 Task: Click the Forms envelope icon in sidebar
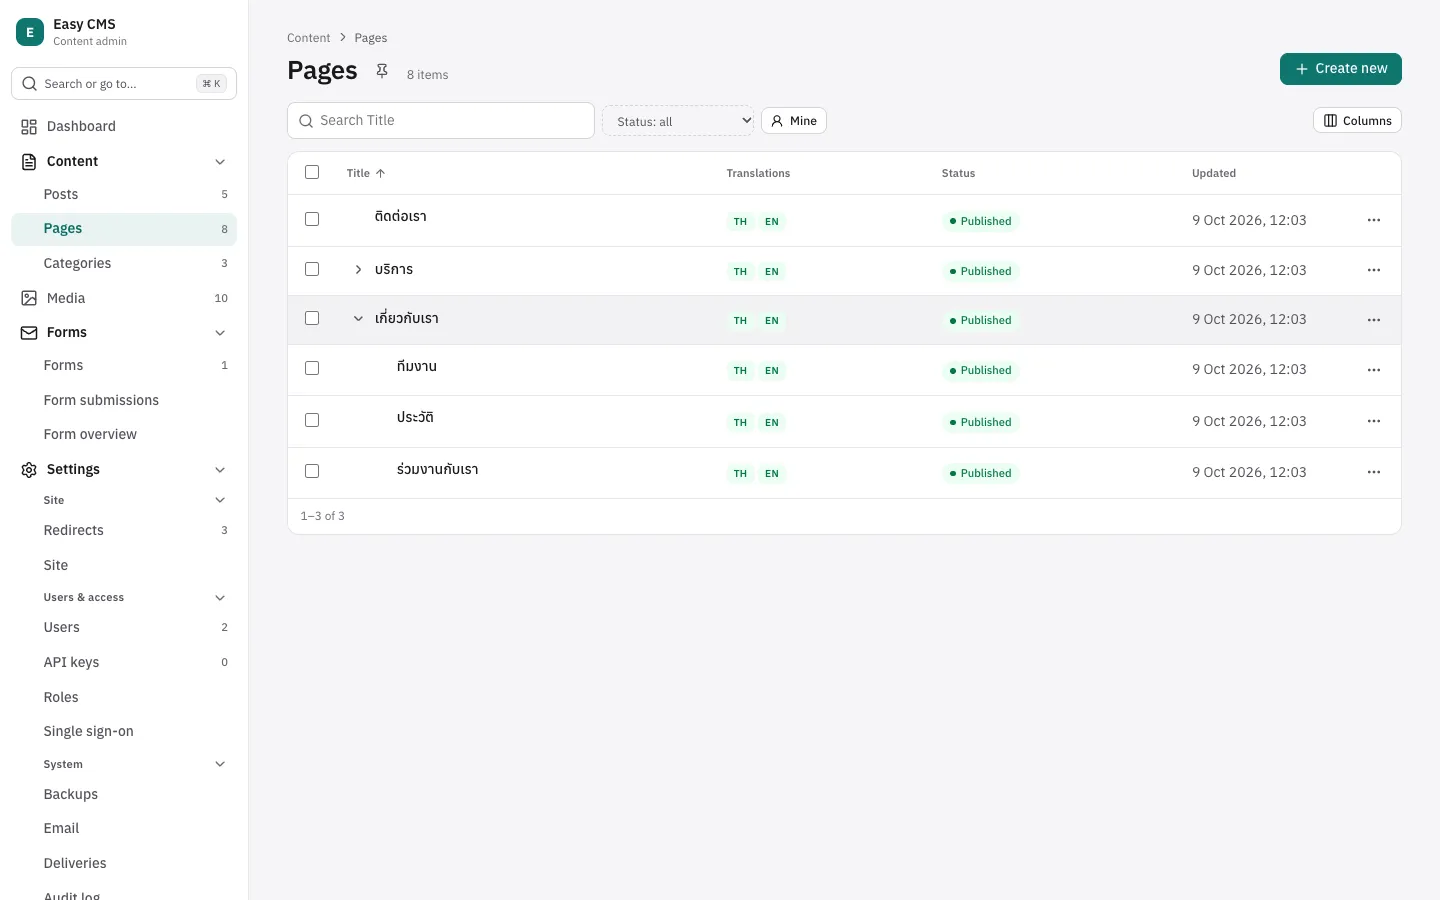[x=29, y=333]
